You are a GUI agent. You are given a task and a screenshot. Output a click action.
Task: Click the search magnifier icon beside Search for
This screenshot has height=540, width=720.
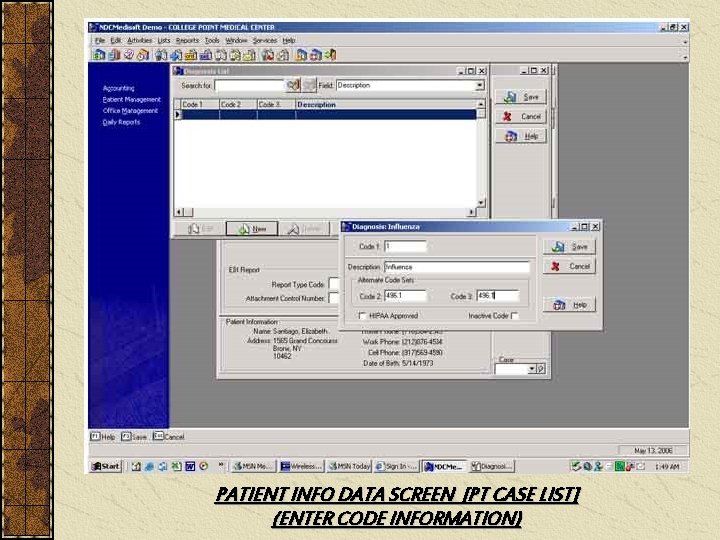click(x=292, y=85)
